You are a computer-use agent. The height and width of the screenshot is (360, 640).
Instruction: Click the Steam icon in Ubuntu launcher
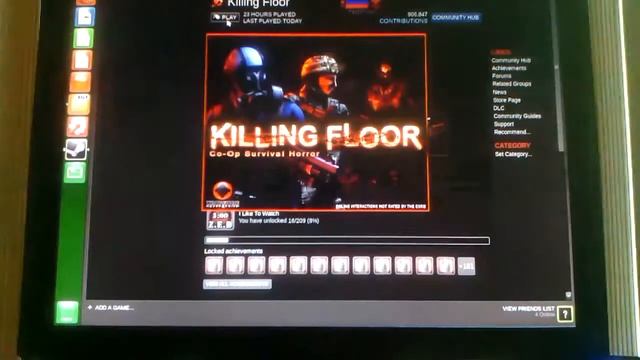coord(76,149)
